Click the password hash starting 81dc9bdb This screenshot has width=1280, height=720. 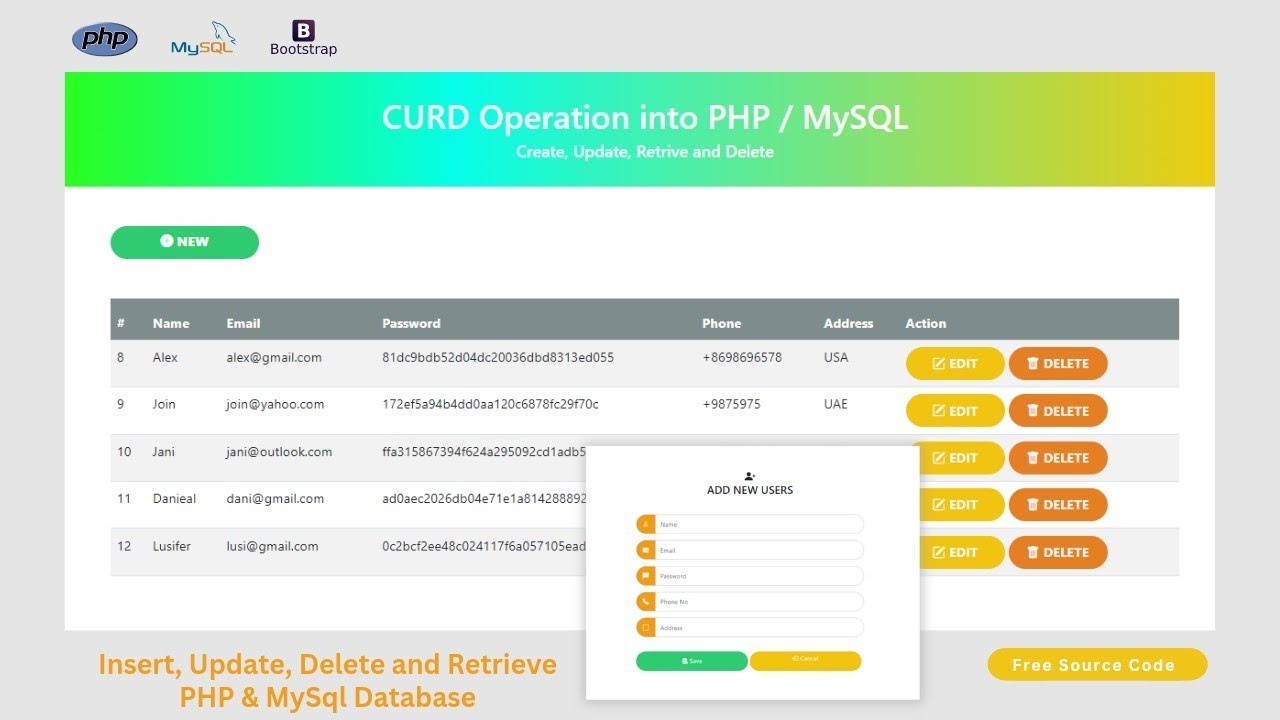point(498,357)
